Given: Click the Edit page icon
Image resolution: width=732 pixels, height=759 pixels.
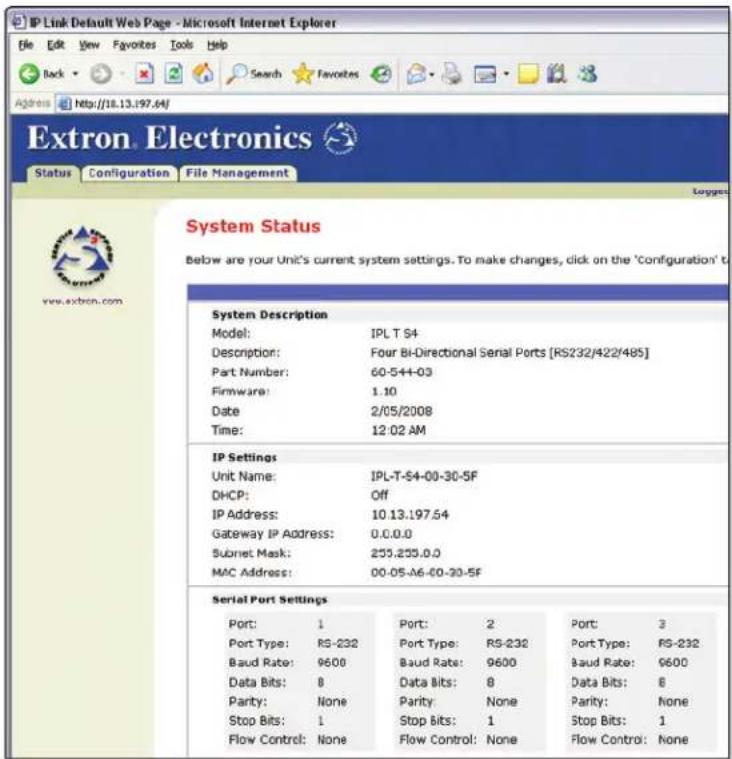Looking at the screenshot, I should 485,74.
